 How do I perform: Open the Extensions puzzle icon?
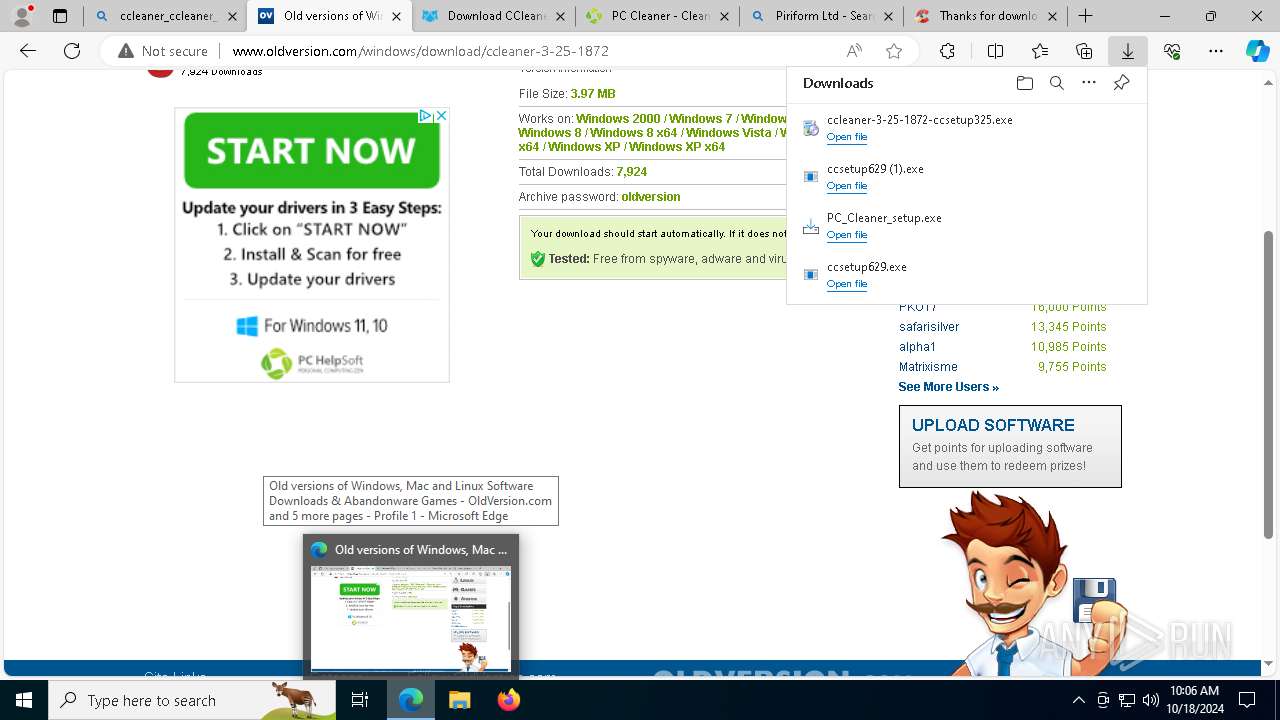click(947, 51)
